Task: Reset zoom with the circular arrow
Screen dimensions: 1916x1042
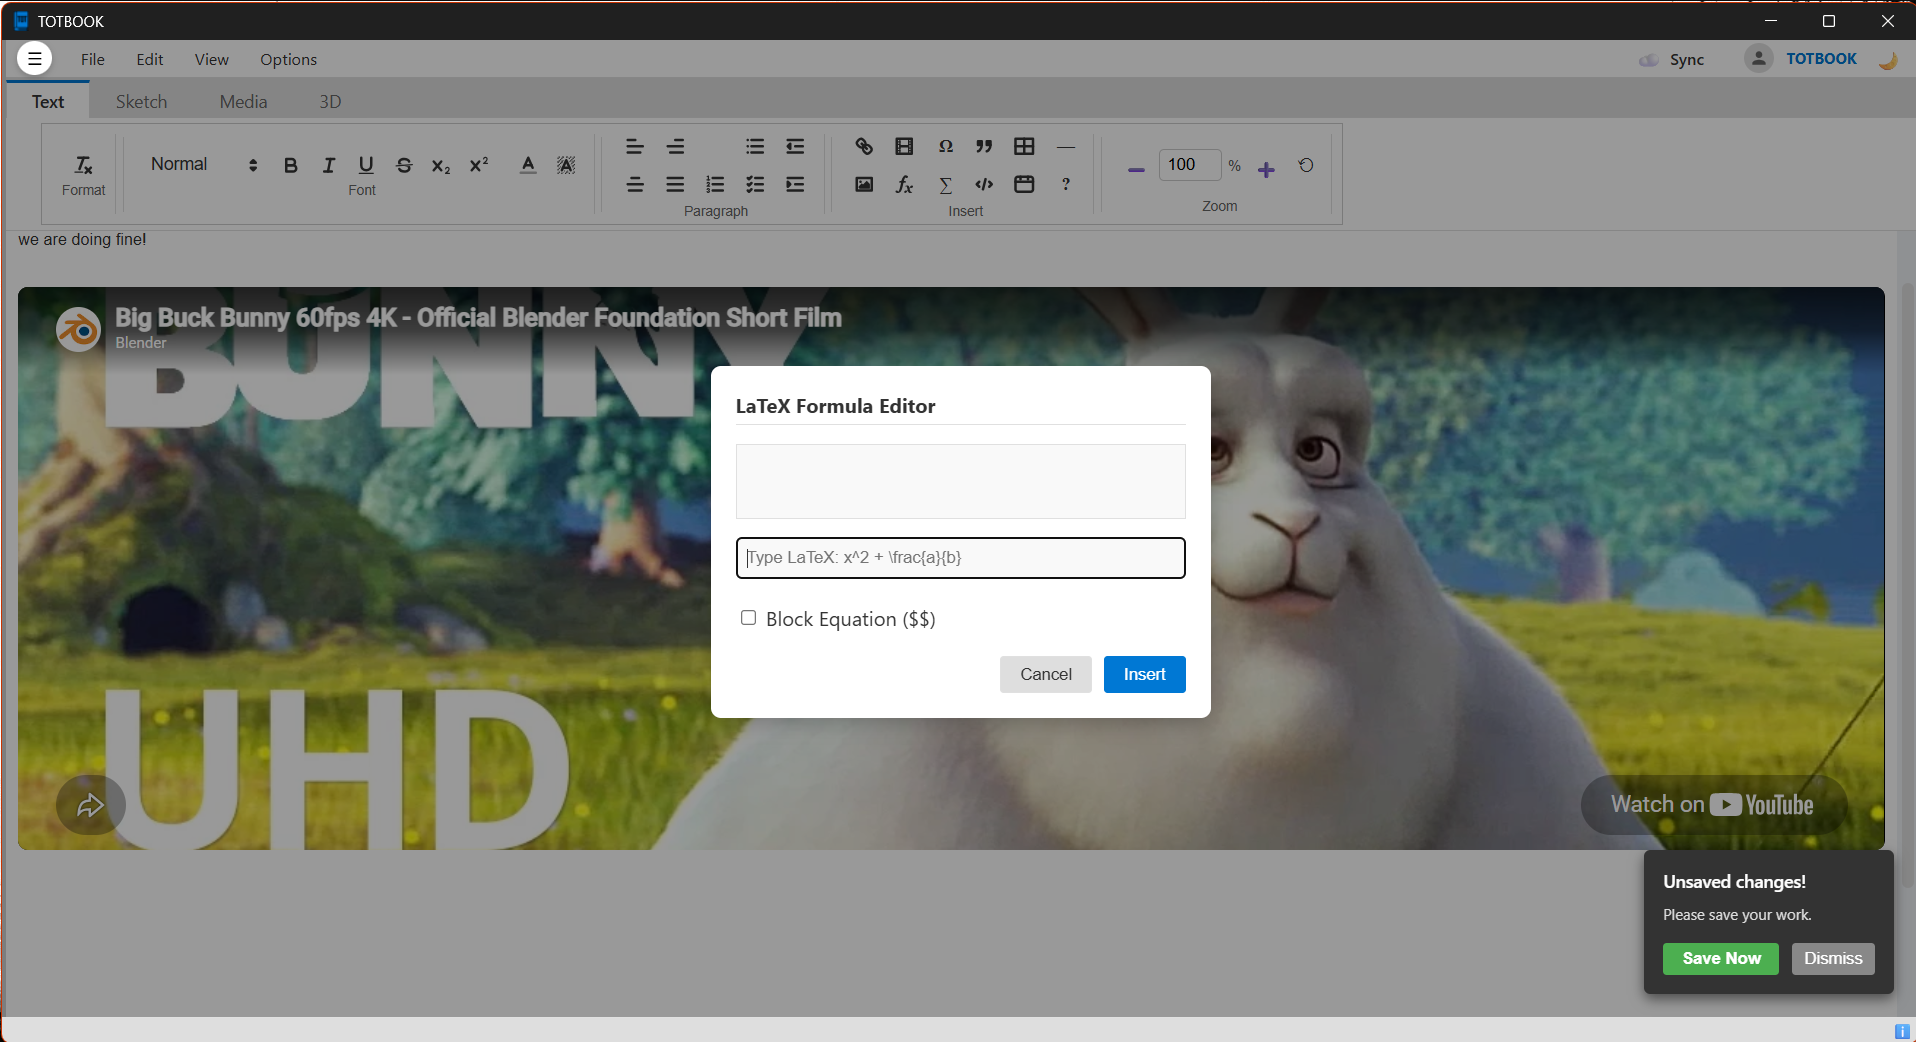Action: tap(1306, 165)
